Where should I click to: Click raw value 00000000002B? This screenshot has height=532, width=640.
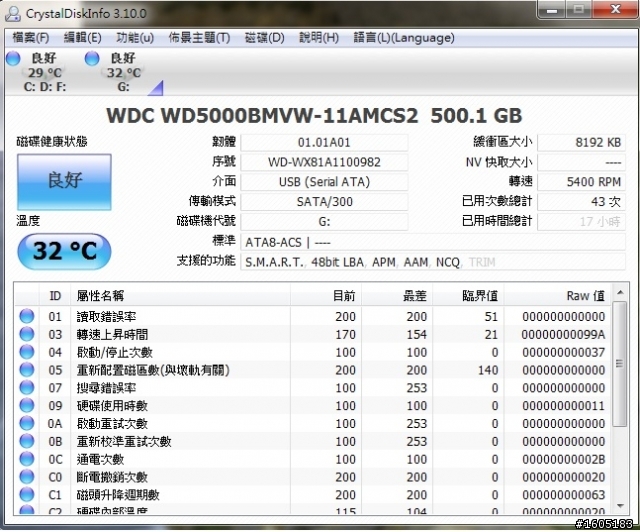tap(563, 459)
